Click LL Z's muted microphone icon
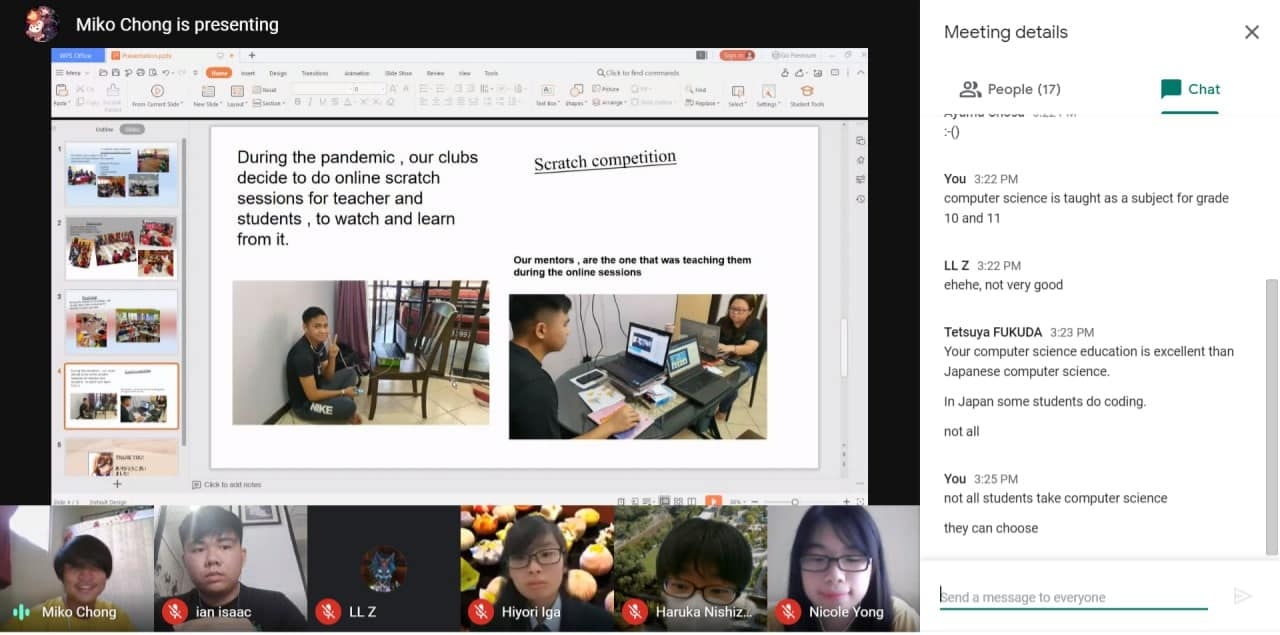1280x635 pixels. [328, 611]
